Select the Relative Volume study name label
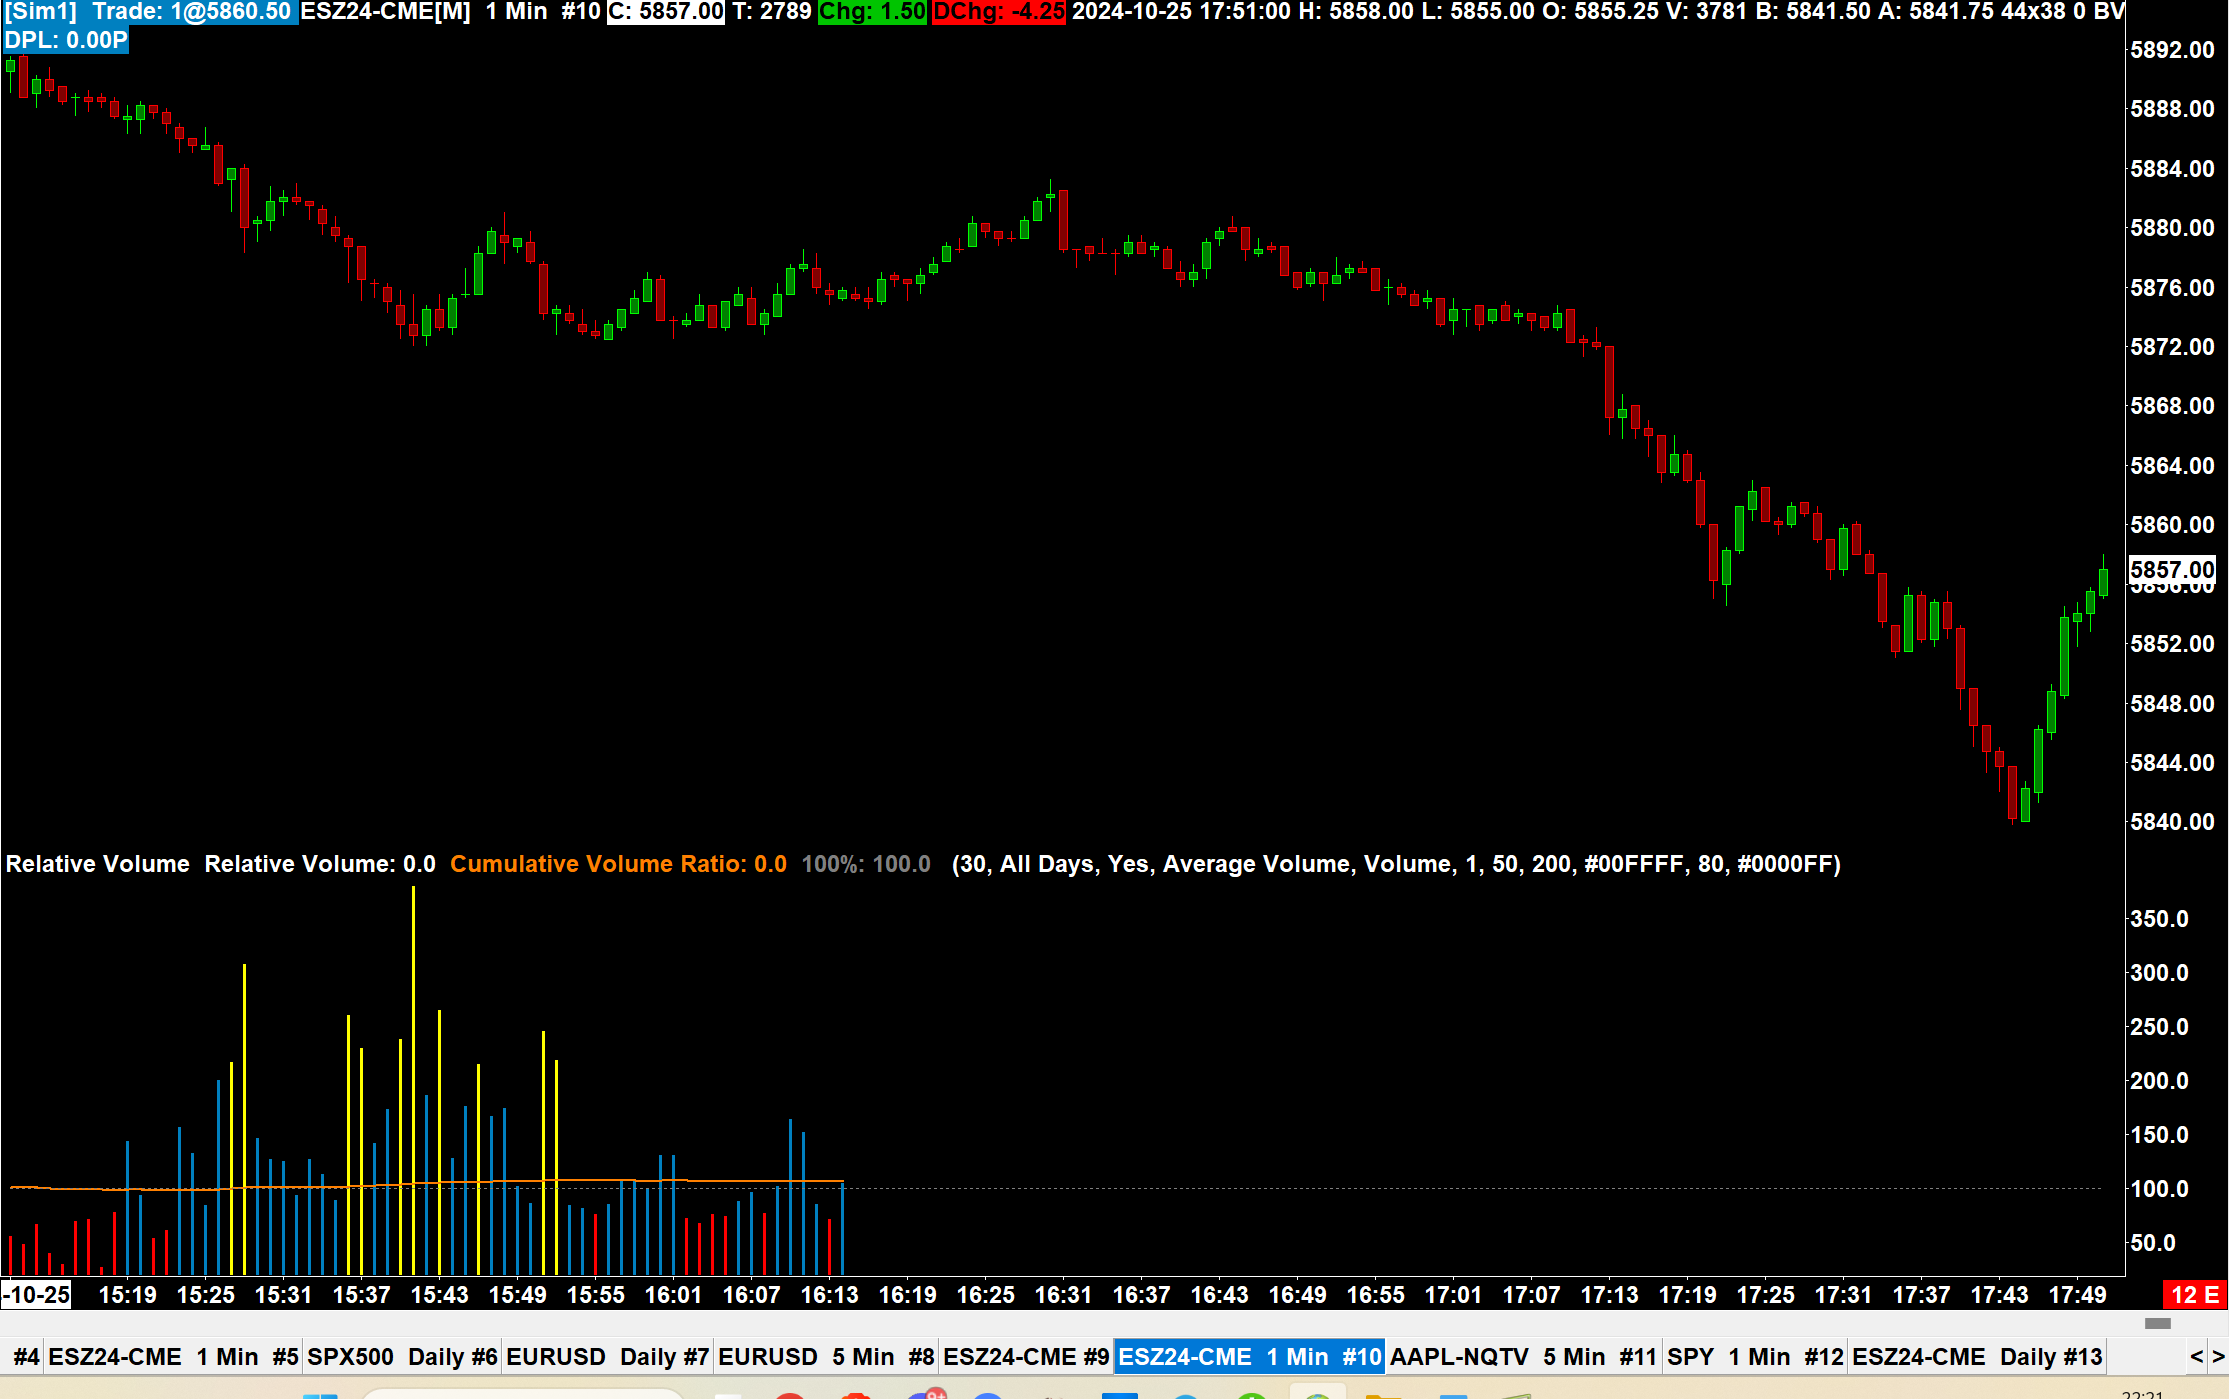The height and width of the screenshot is (1399, 2229). pos(97,864)
